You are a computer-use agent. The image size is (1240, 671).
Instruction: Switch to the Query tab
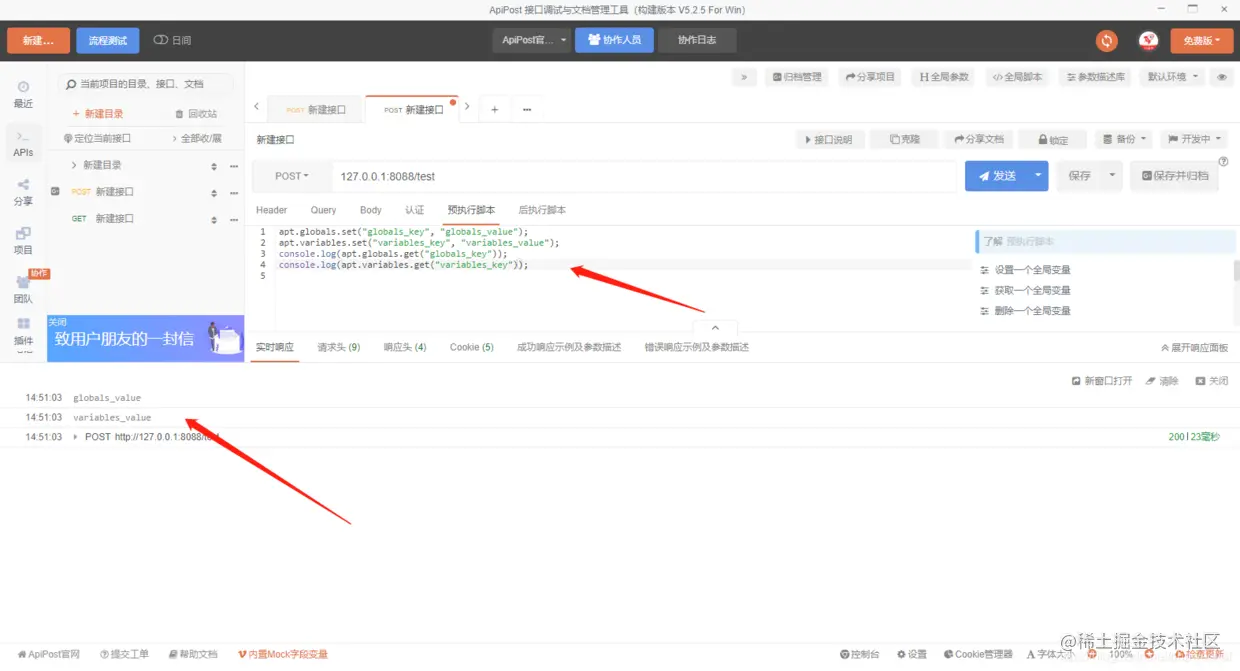coord(323,210)
